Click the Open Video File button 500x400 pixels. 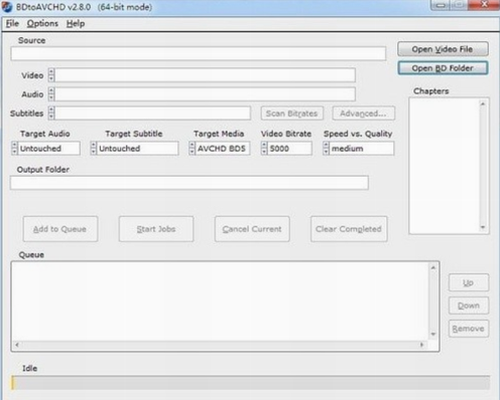point(443,49)
